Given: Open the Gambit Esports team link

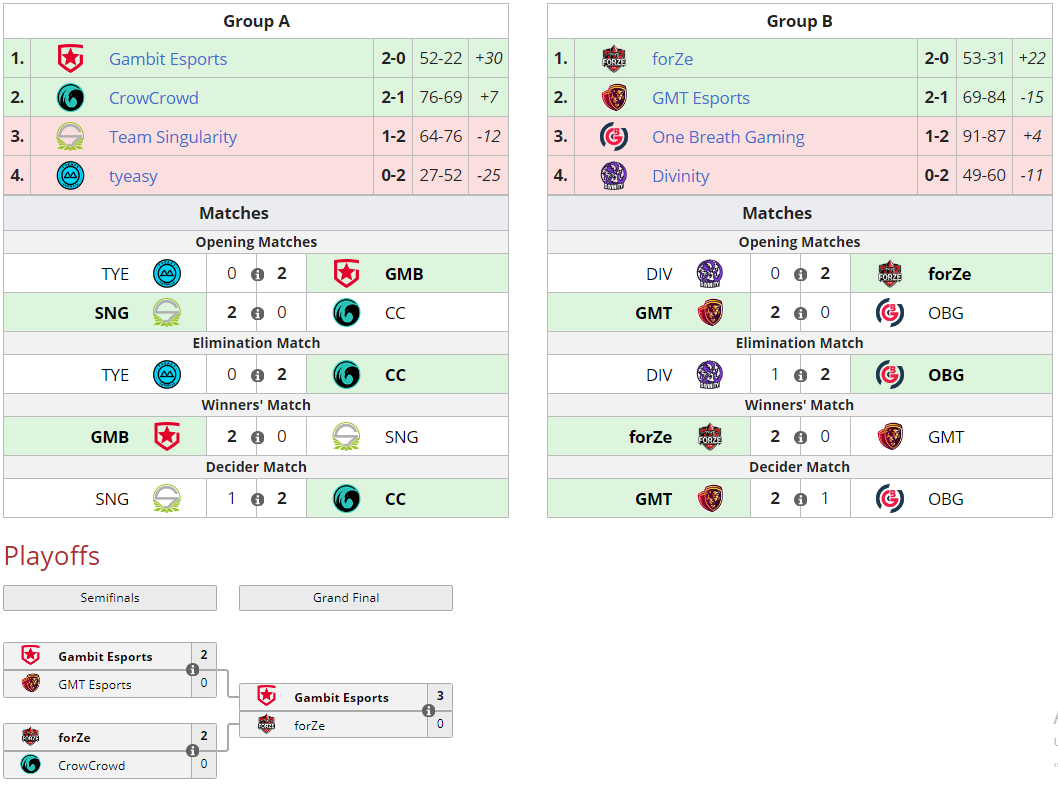Looking at the screenshot, I should [168, 59].
